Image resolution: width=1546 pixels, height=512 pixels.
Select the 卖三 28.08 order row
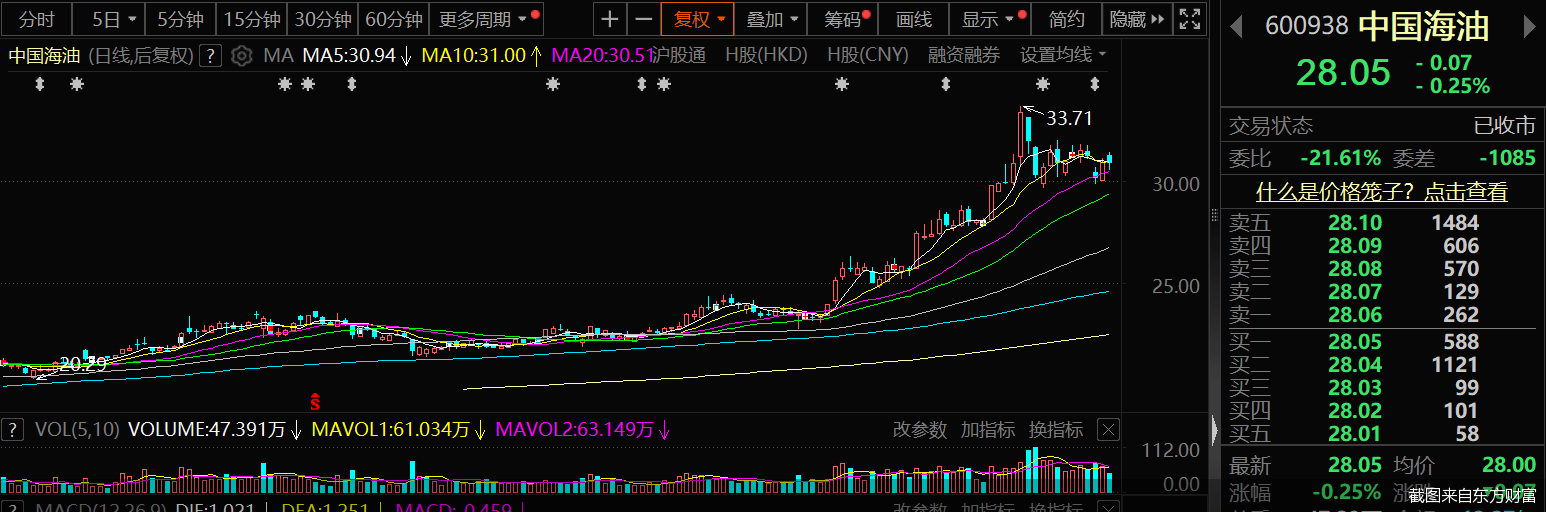[1383, 269]
